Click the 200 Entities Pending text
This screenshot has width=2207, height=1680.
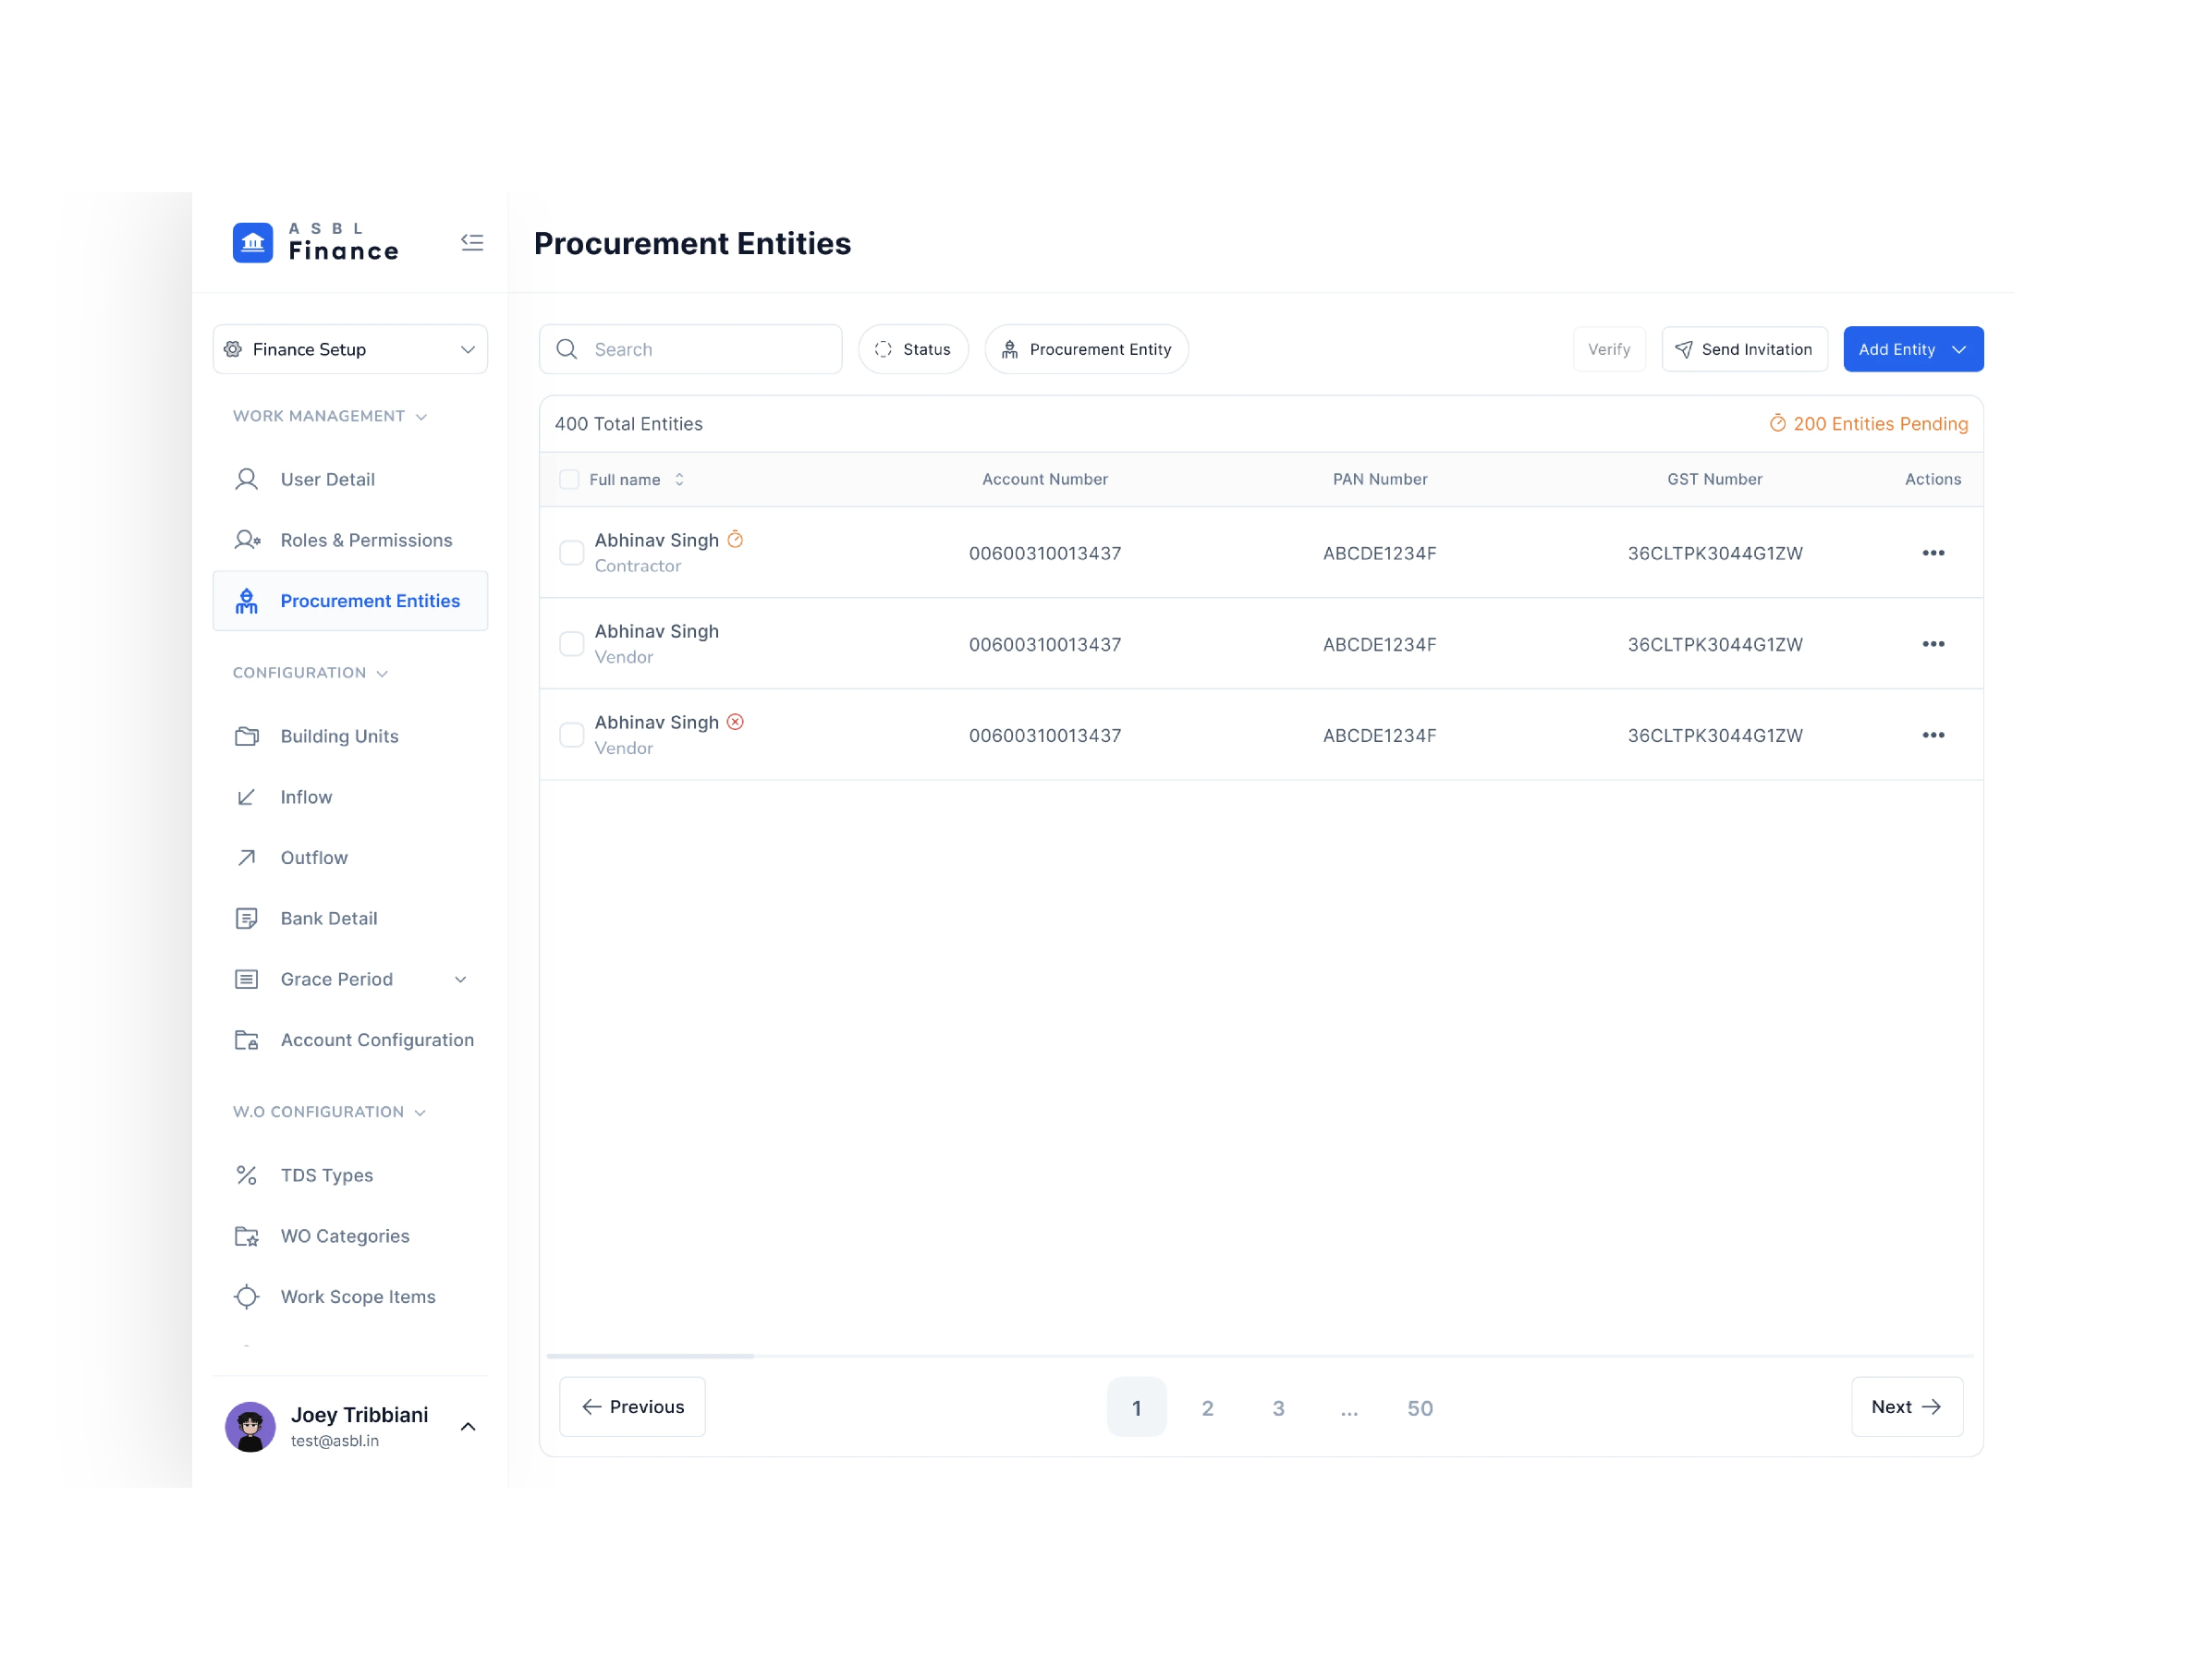(1880, 423)
